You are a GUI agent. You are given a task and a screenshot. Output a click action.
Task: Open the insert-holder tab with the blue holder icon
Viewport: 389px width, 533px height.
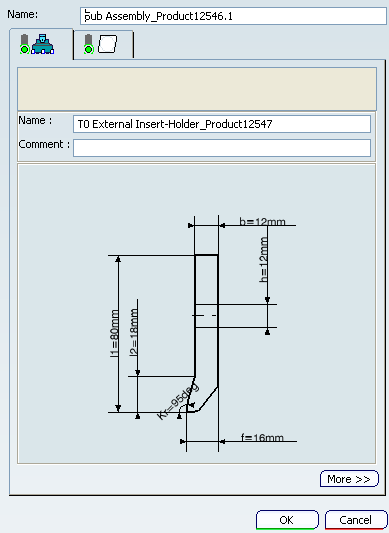point(41,44)
